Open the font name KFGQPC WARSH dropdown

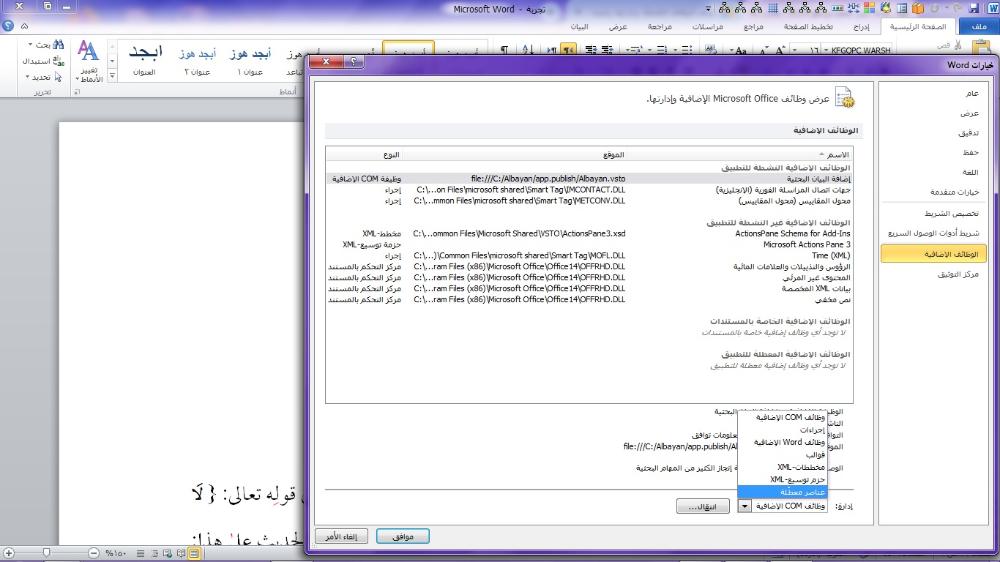click(827, 50)
